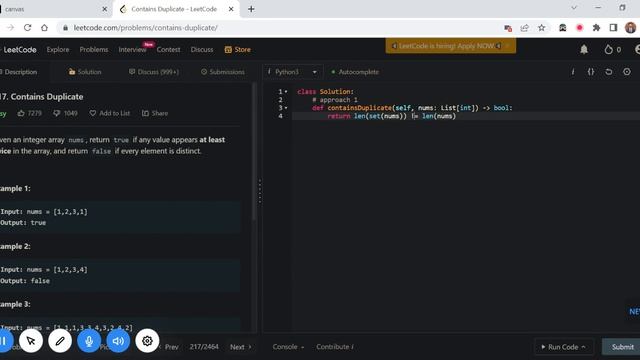Open the extensions puzzle icon
Screen dimensions: 640x360
(596, 28)
